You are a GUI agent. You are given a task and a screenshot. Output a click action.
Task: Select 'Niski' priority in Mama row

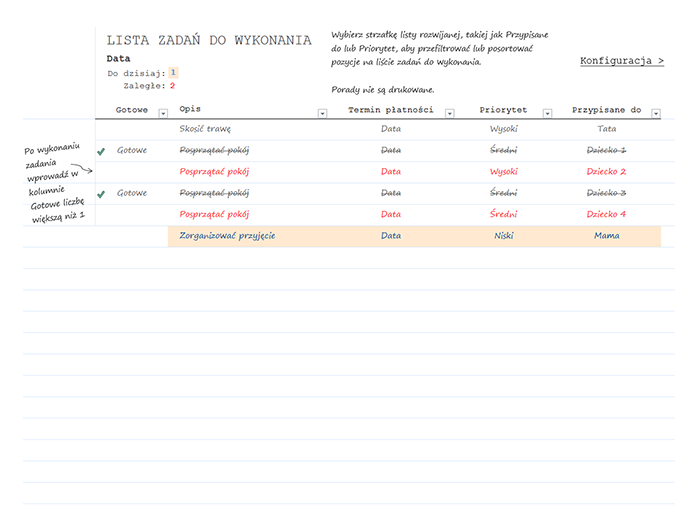[x=504, y=235]
